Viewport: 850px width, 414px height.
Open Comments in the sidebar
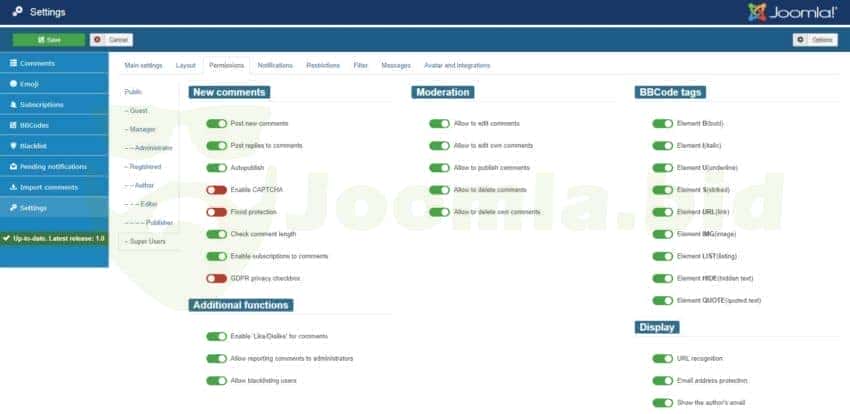[54, 63]
